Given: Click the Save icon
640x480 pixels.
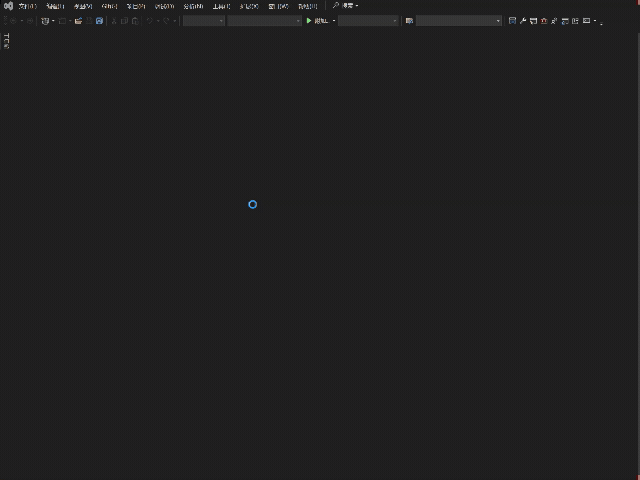Looking at the screenshot, I should tap(89, 21).
